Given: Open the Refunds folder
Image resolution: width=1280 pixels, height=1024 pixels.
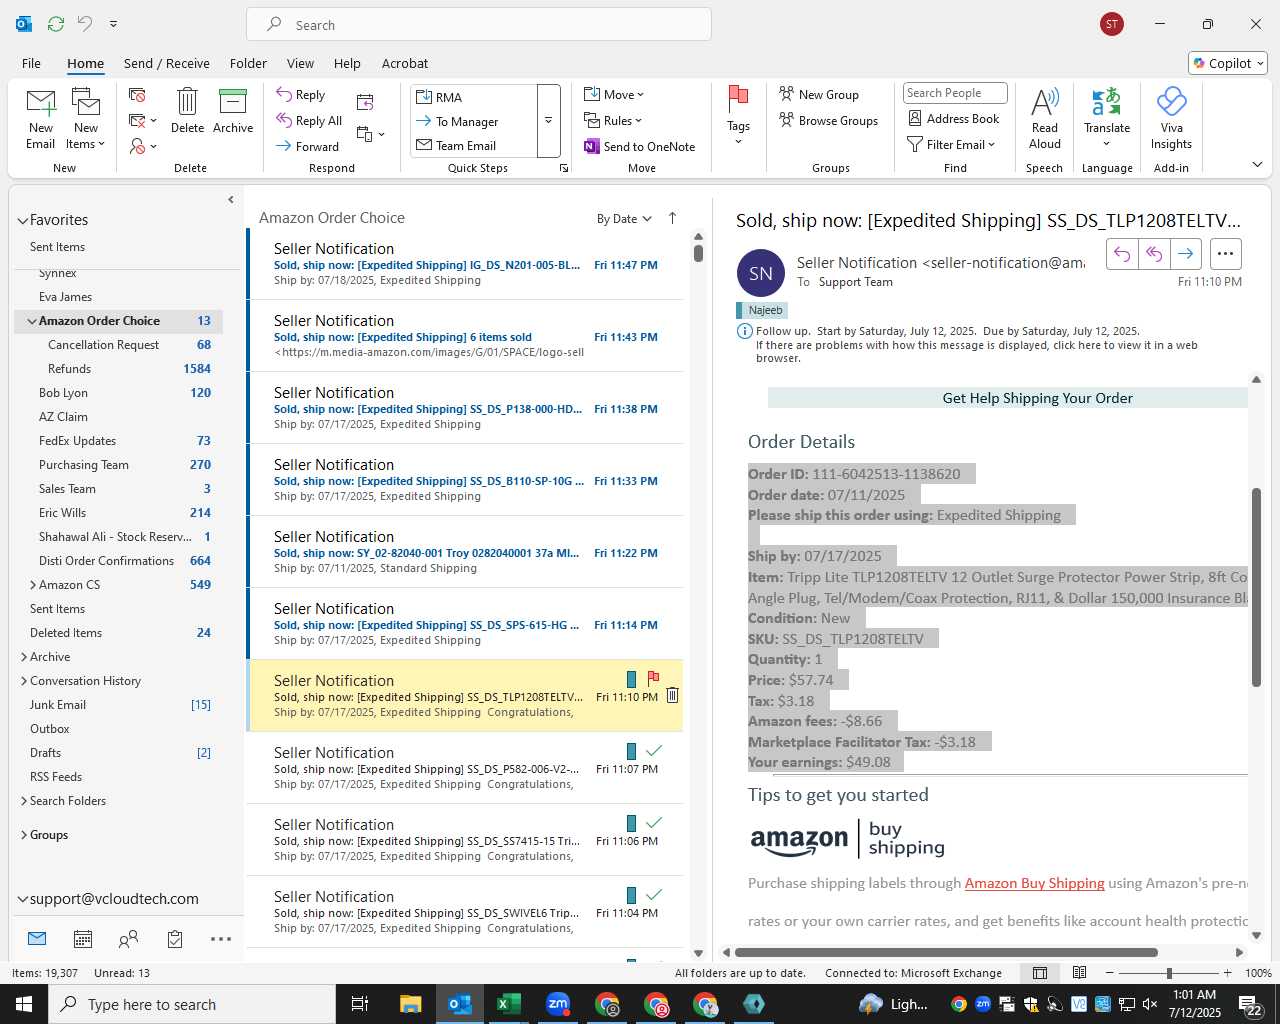Looking at the screenshot, I should click(118, 369).
